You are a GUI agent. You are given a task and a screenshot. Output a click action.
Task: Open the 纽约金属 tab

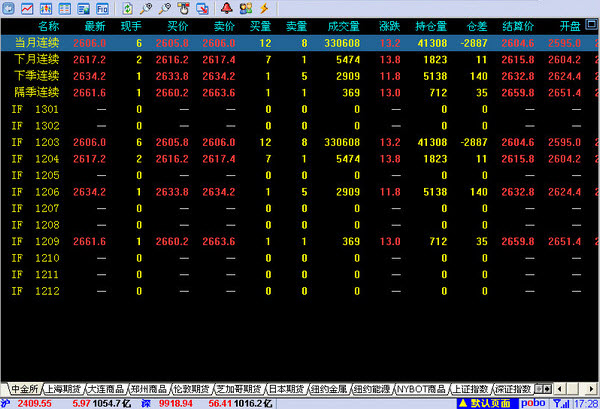(329, 389)
